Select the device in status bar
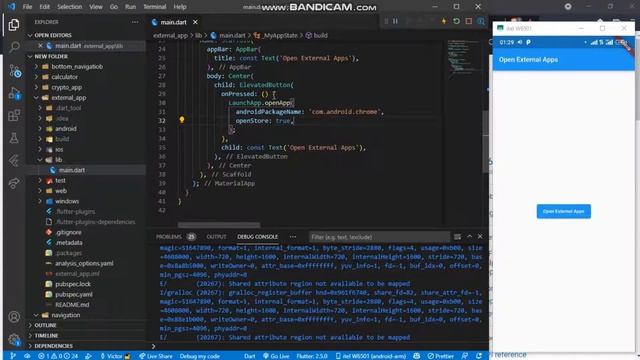The image size is (640, 360). pyautogui.click(x=371, y=356)
